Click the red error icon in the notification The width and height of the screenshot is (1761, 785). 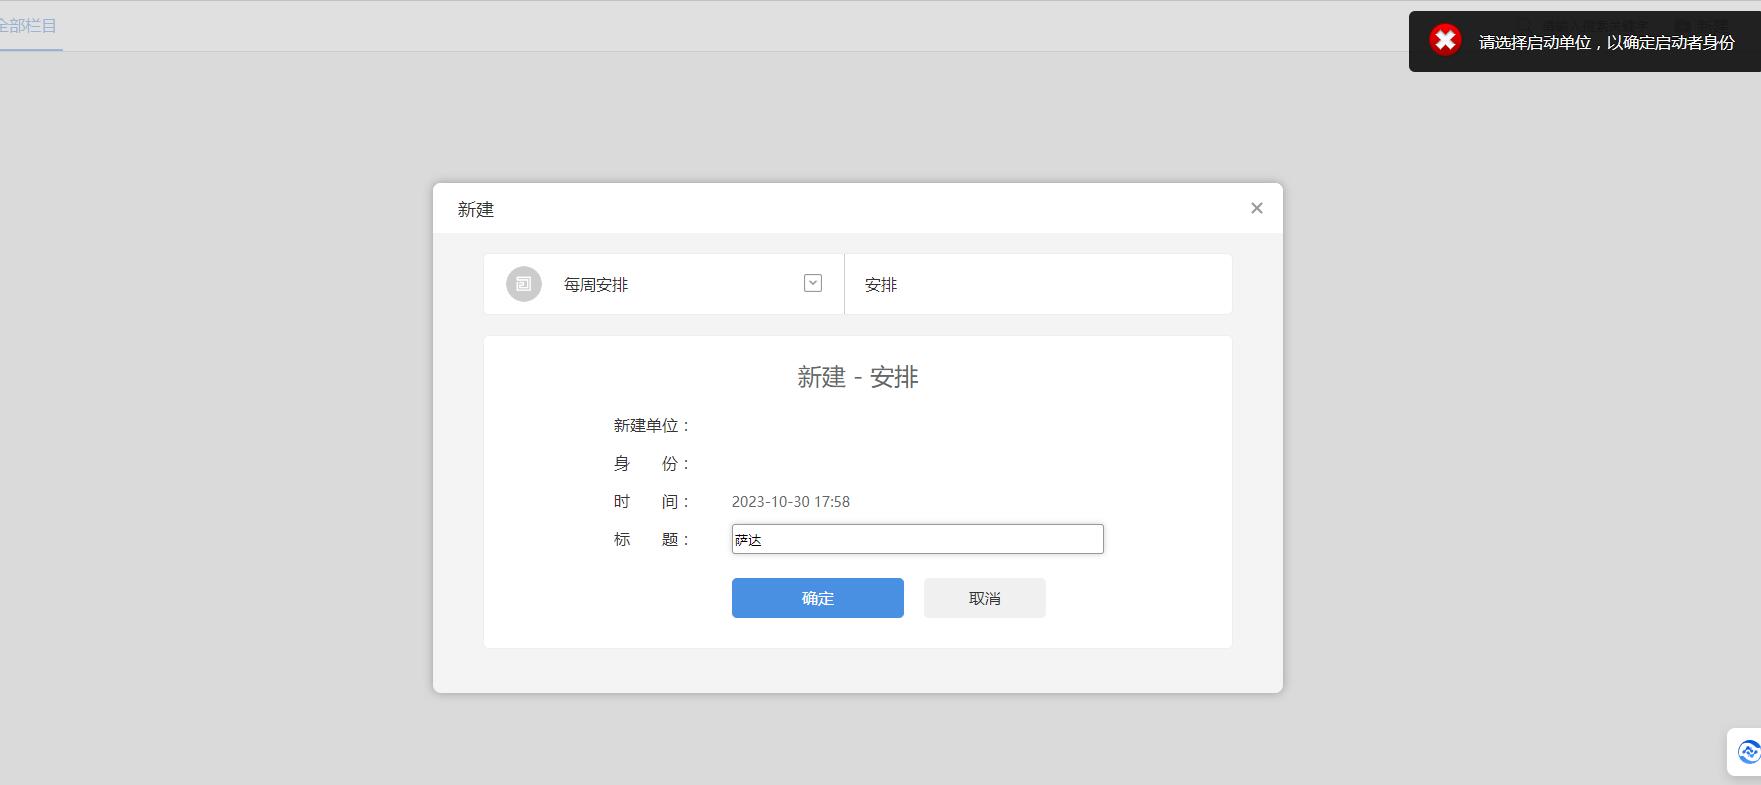[x=1445, y=40]
